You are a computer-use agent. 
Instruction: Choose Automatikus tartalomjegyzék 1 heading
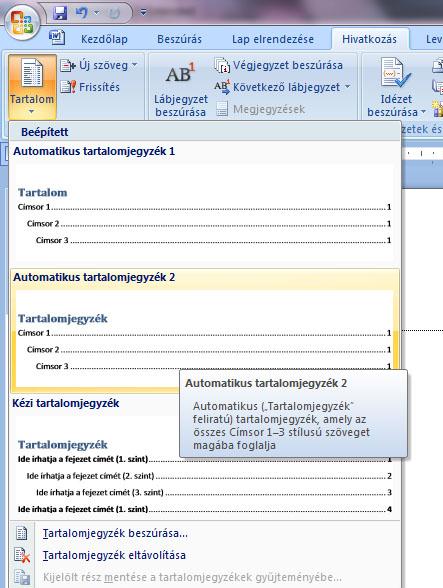[x=94, y=151]
